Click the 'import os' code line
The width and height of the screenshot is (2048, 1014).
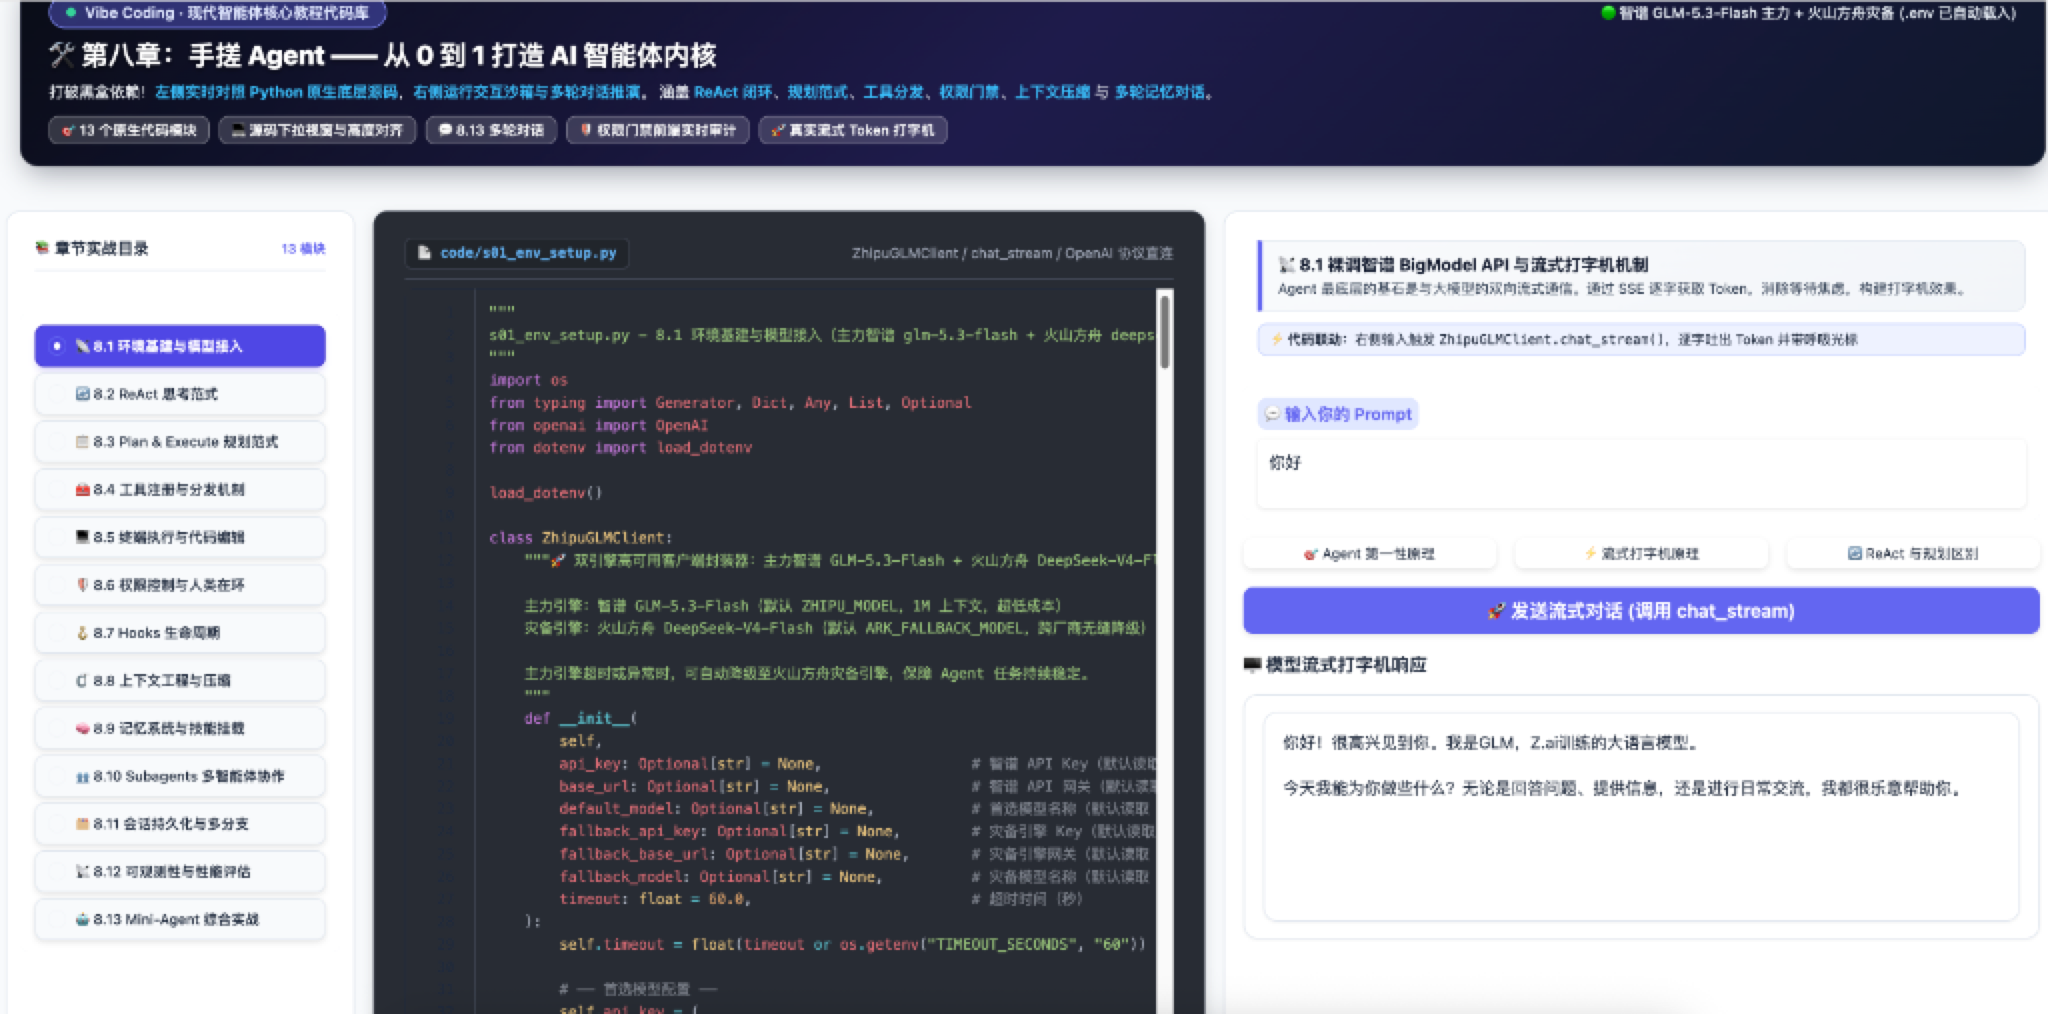tap(528, 380)
